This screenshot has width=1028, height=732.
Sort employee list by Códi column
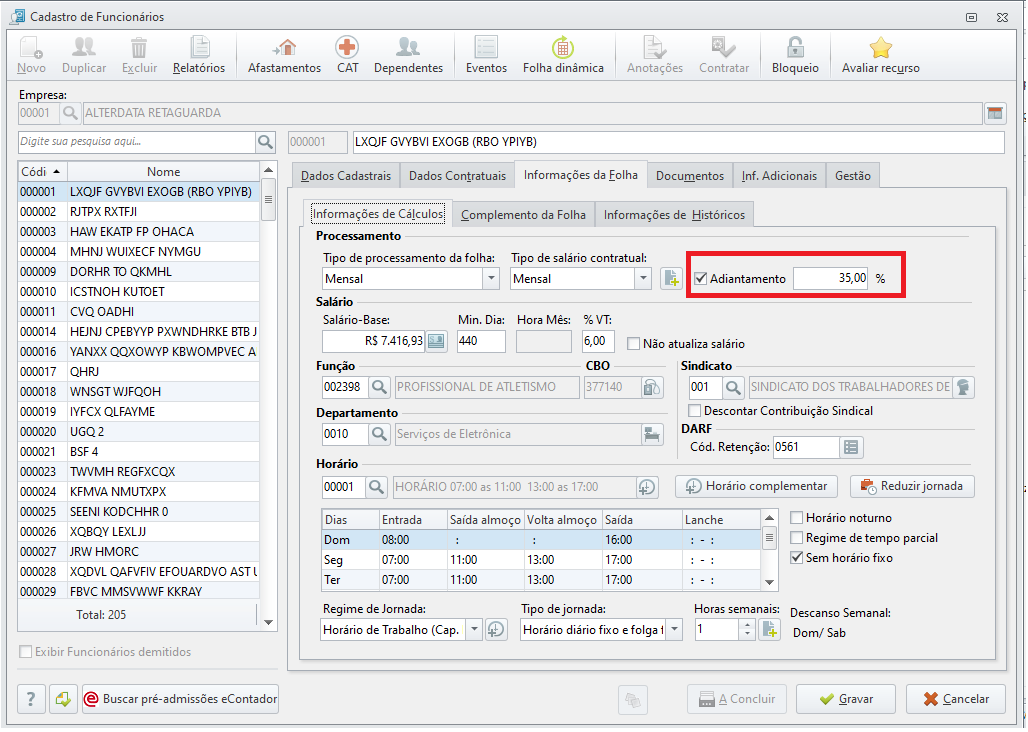[x=43, y=172]
